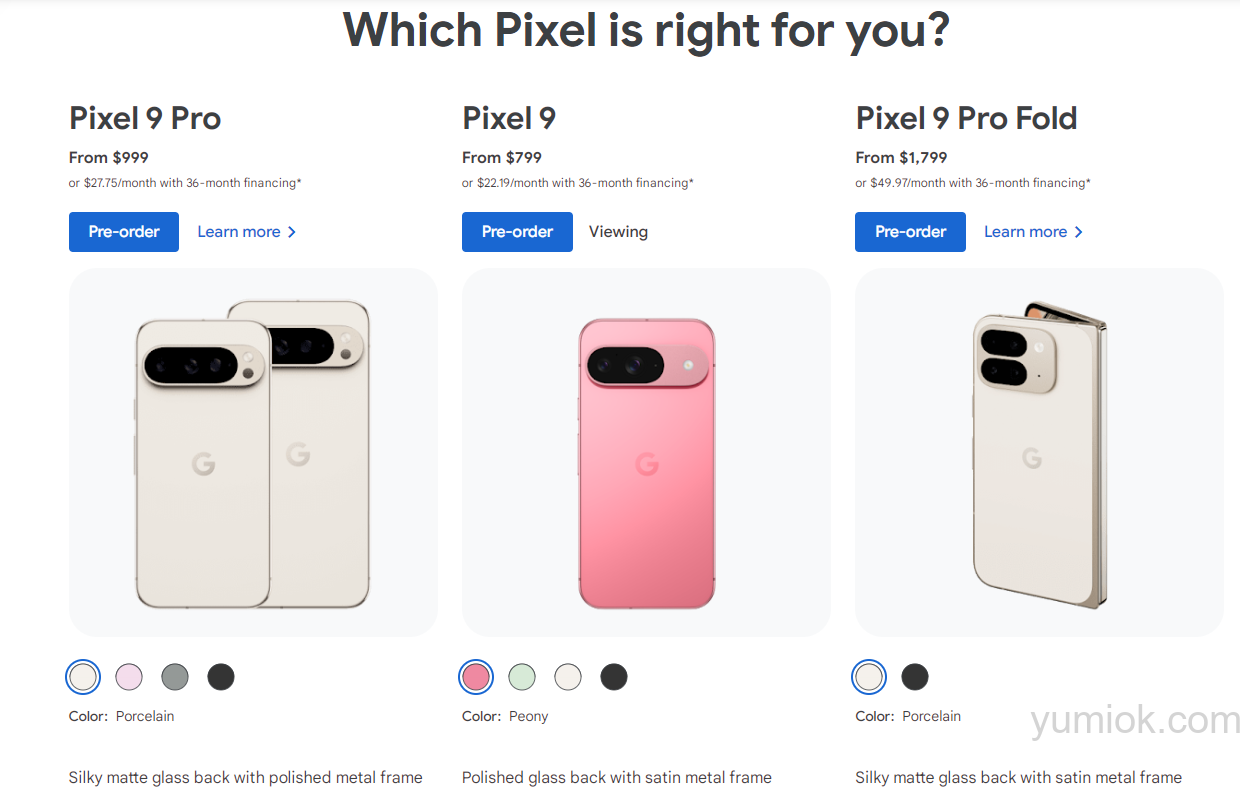Select the Porcelain color for Pixel 9 Pro

(x=83, y=676)
